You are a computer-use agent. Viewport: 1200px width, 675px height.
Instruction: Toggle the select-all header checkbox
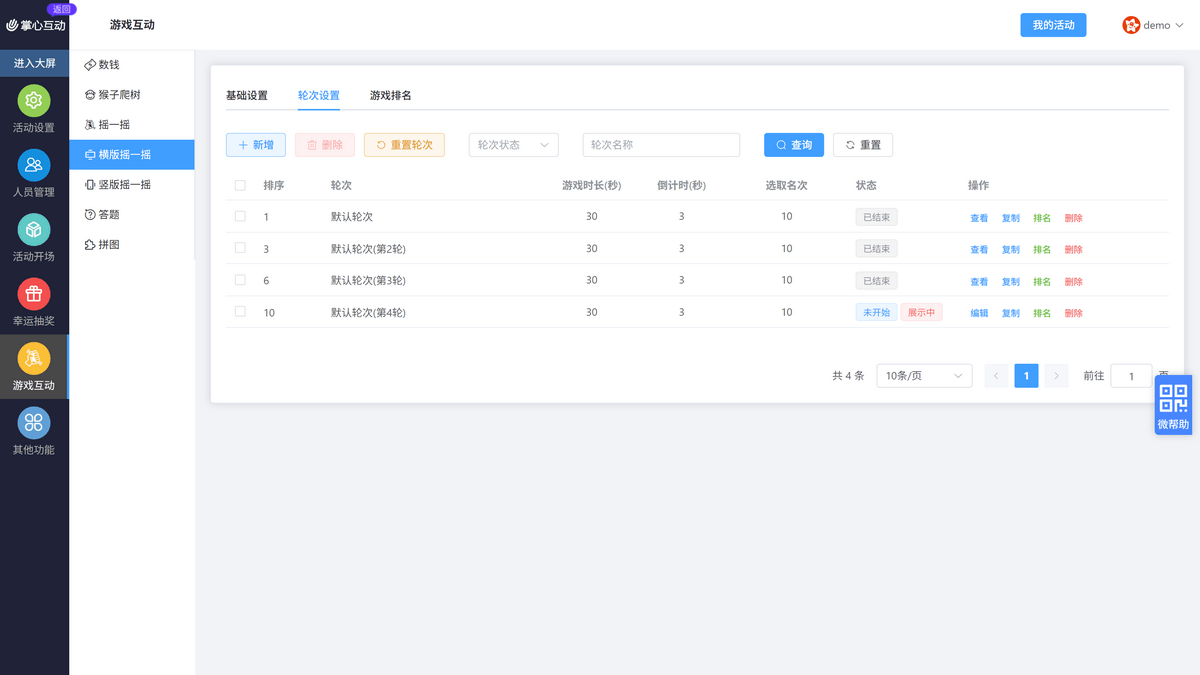(x=240, y=185)
